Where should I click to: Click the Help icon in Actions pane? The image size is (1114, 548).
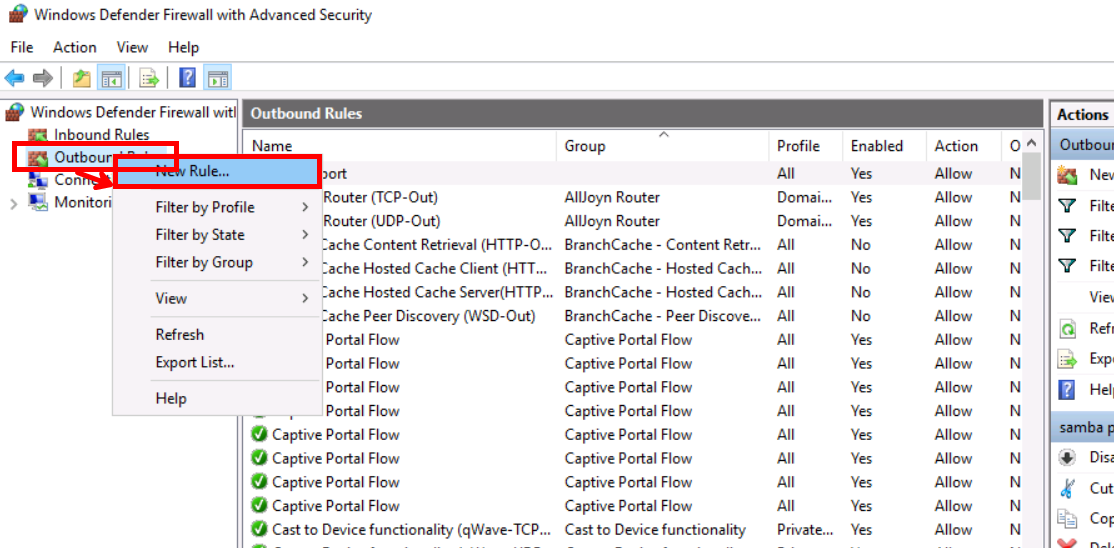(x=1067, y=389)
